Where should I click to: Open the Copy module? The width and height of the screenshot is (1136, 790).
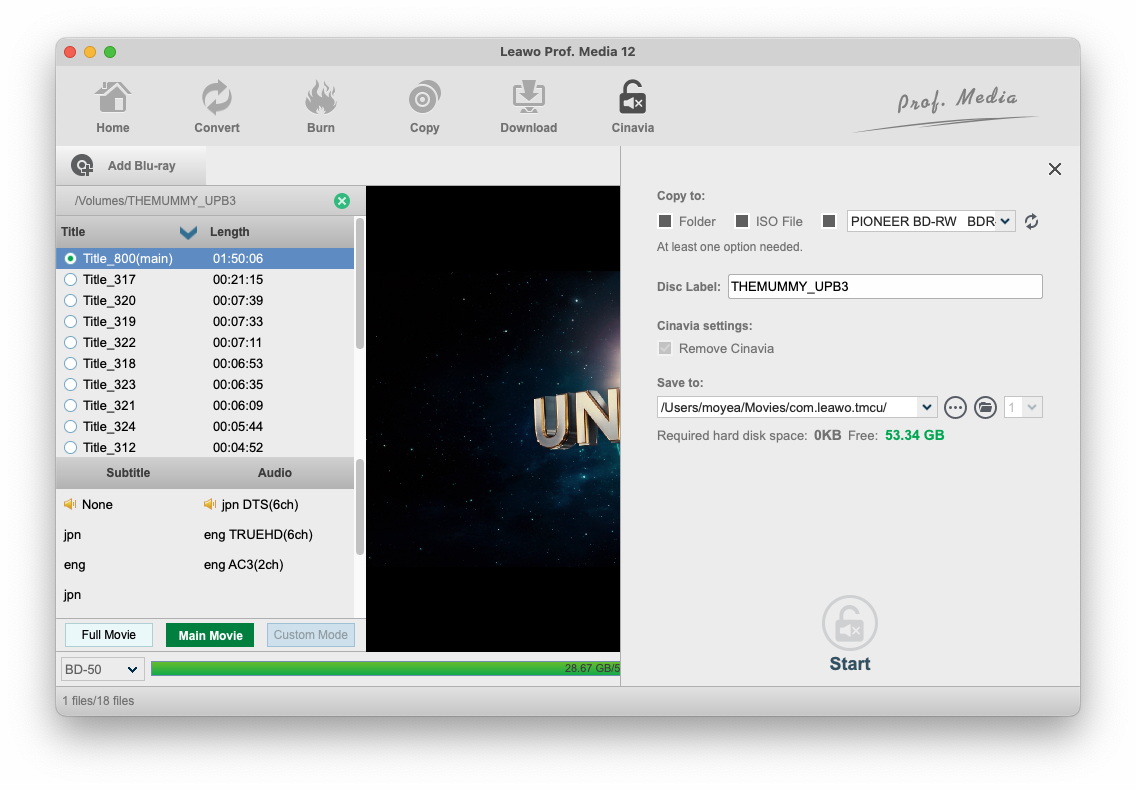425,100
